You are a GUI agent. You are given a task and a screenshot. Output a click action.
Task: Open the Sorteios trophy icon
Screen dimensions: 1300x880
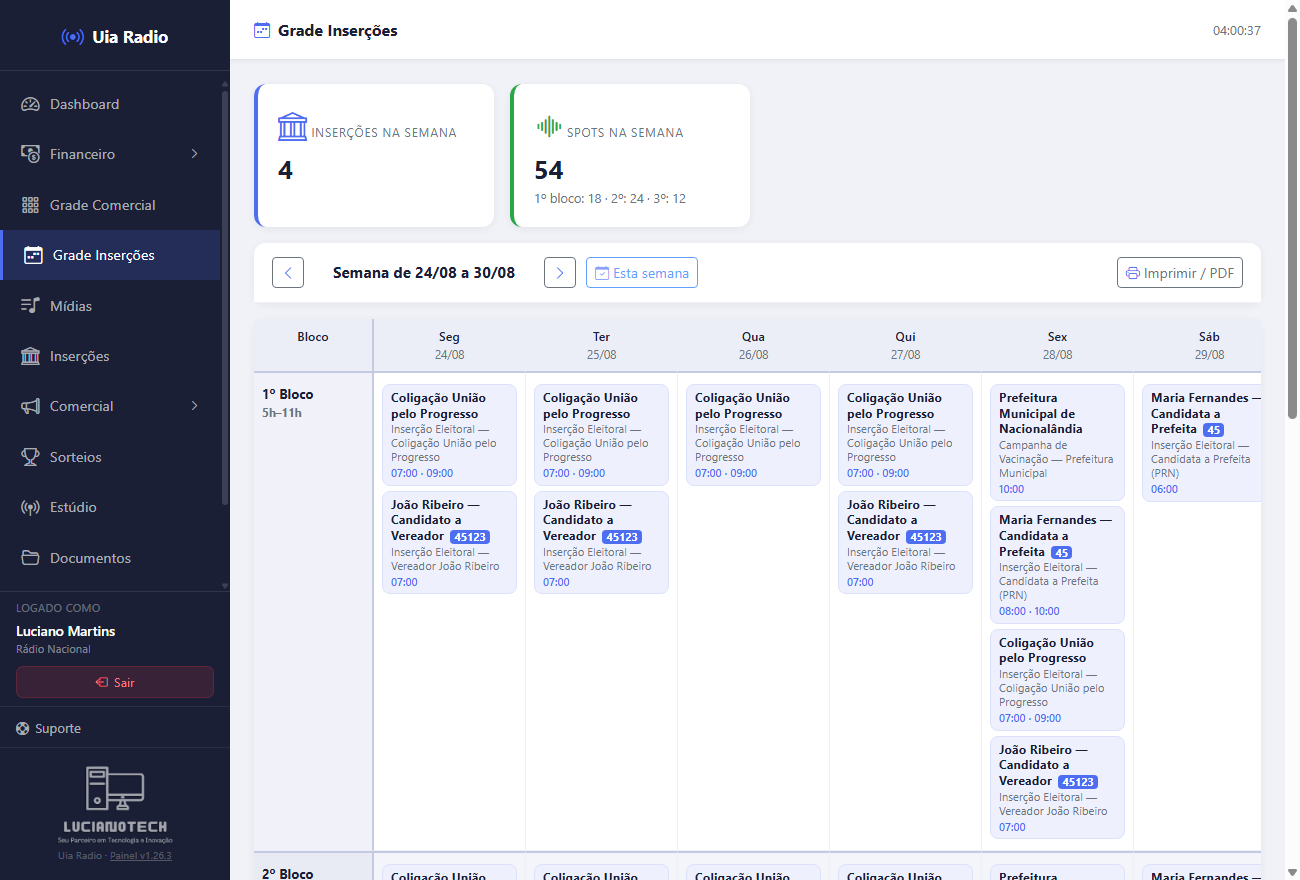point(30,457)
